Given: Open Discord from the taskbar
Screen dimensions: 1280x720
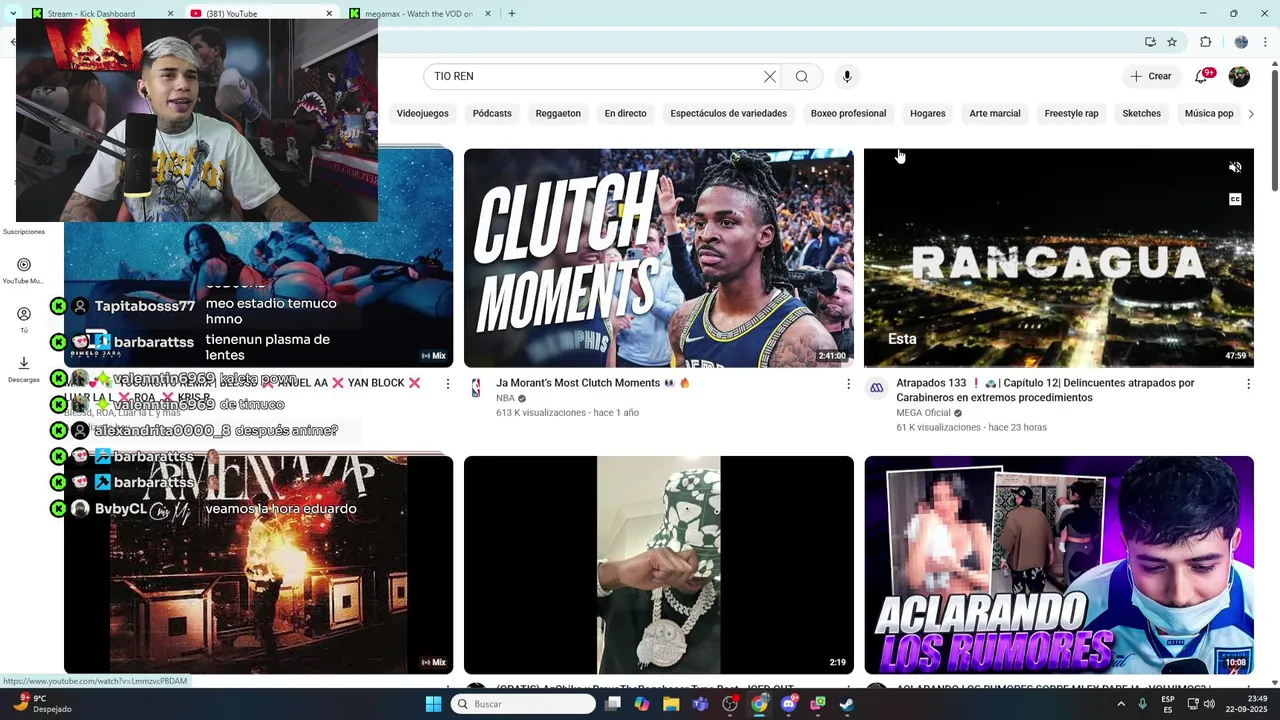Looking at the screenshot, I should click(789, 704).
